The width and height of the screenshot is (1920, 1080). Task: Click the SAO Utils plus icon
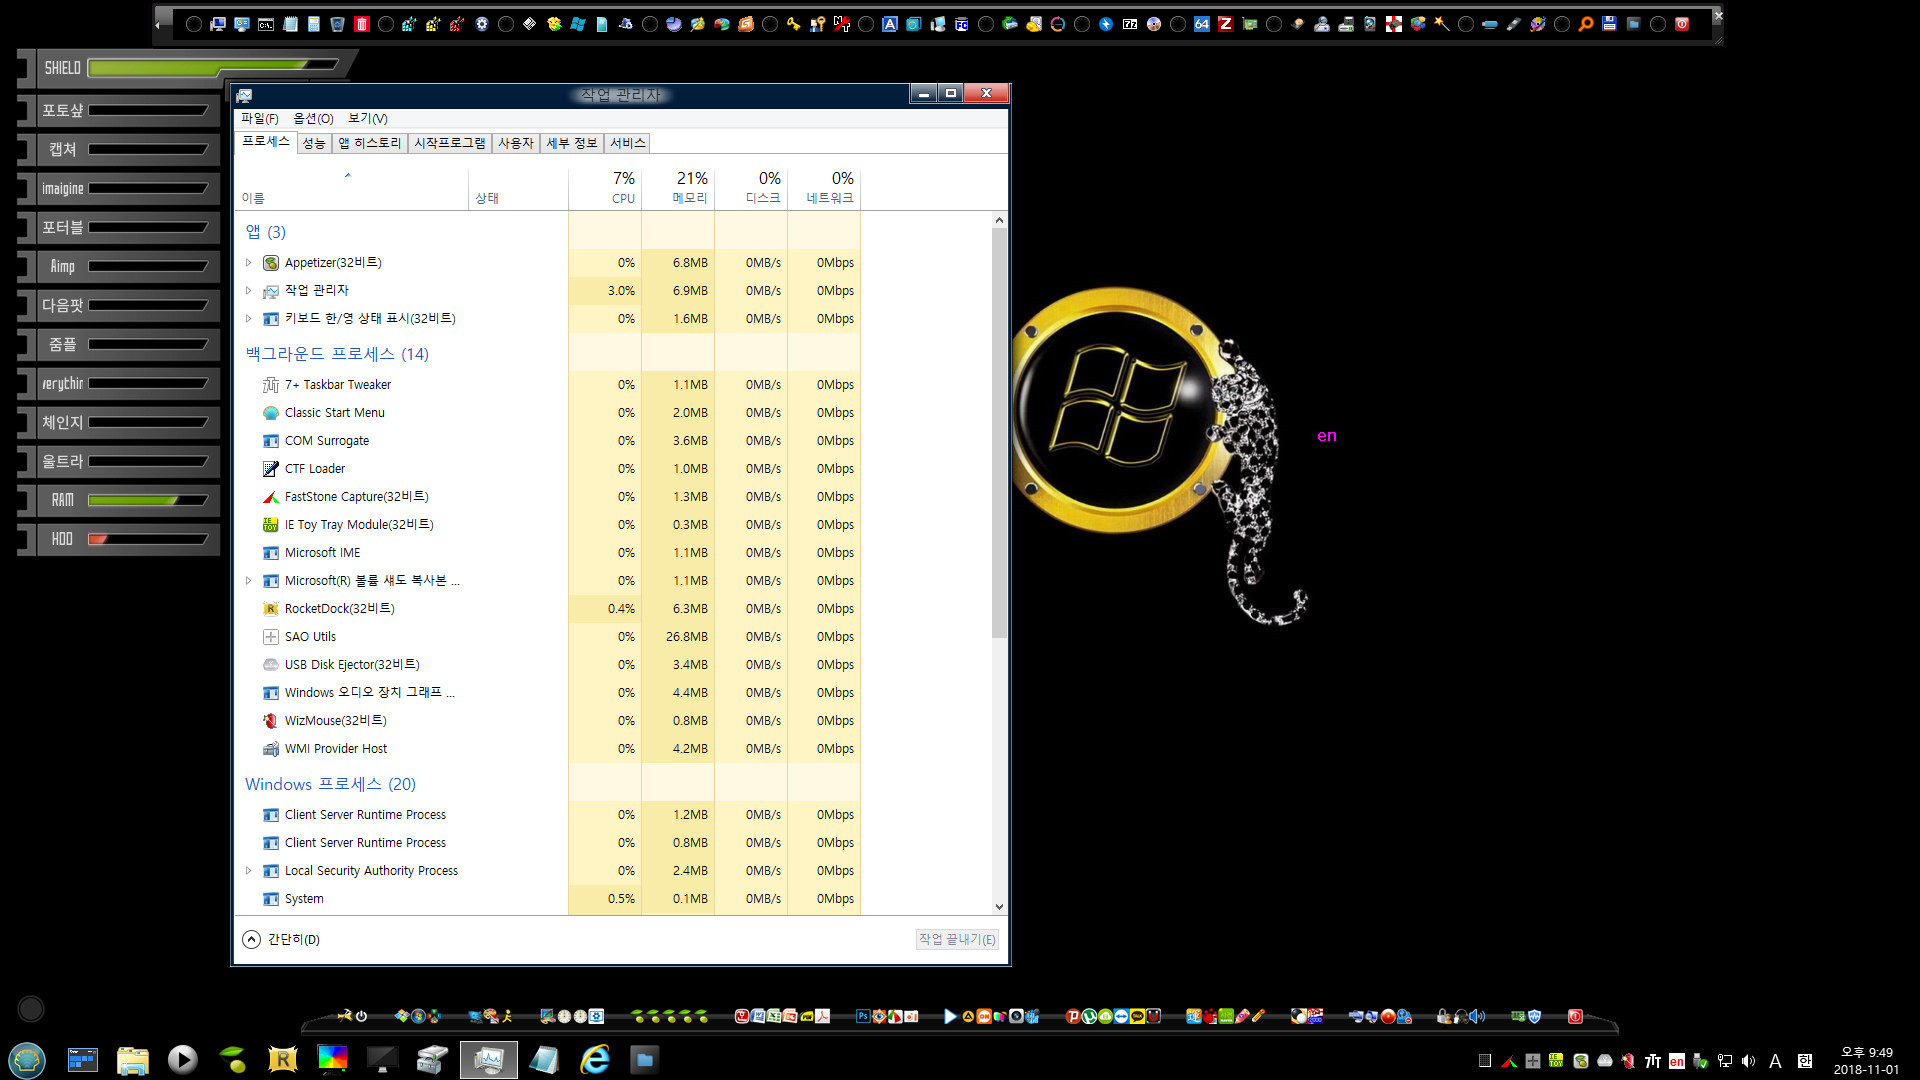(x=270, y=637)
